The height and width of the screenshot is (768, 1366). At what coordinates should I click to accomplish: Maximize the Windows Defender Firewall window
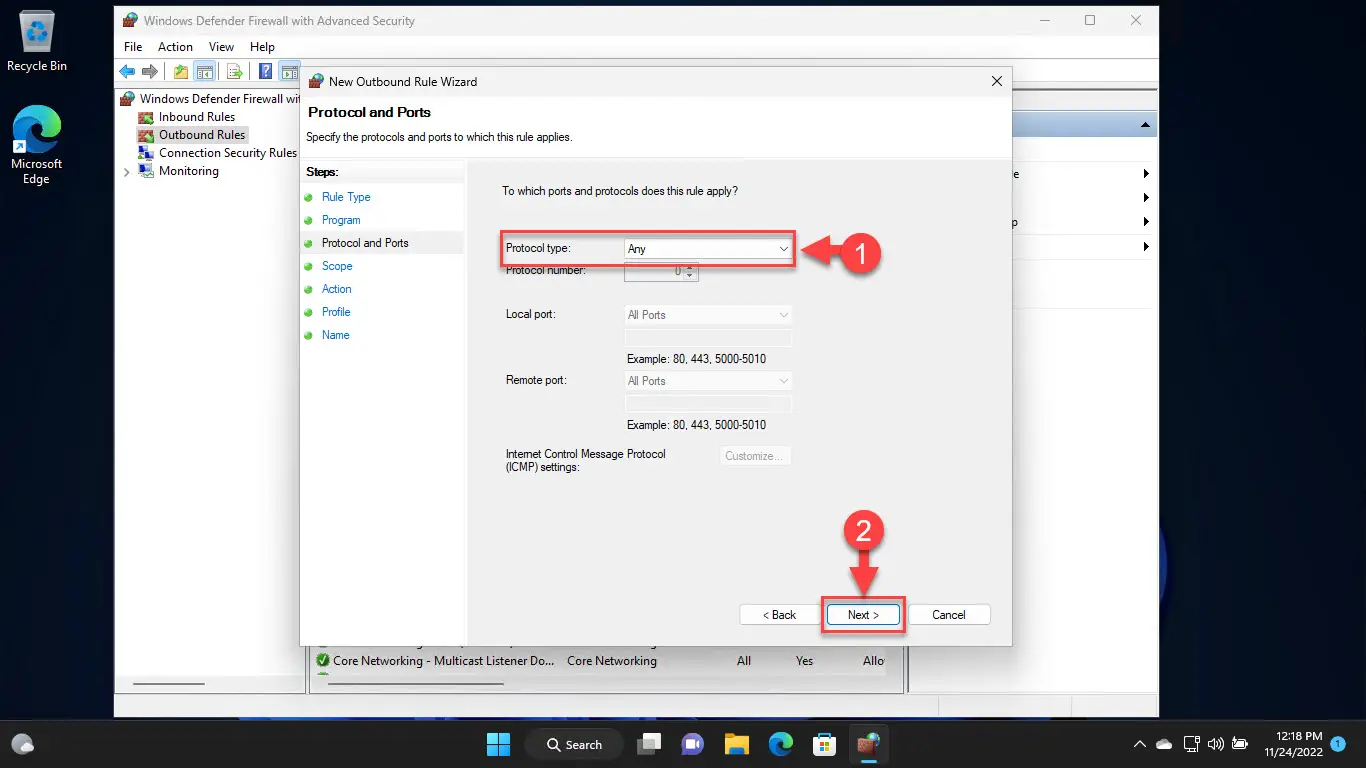[x=1089, y=20]
